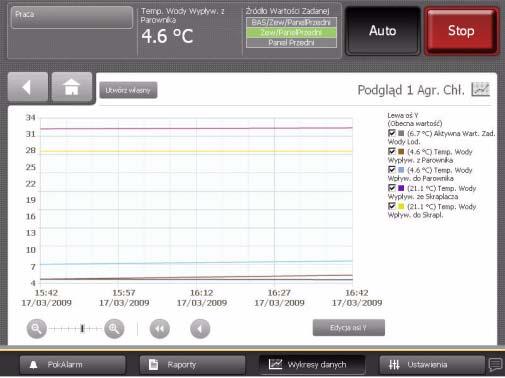Click the Lewa oś Y legend heading
The image size is (505, 378).
[x=403, y=115]
